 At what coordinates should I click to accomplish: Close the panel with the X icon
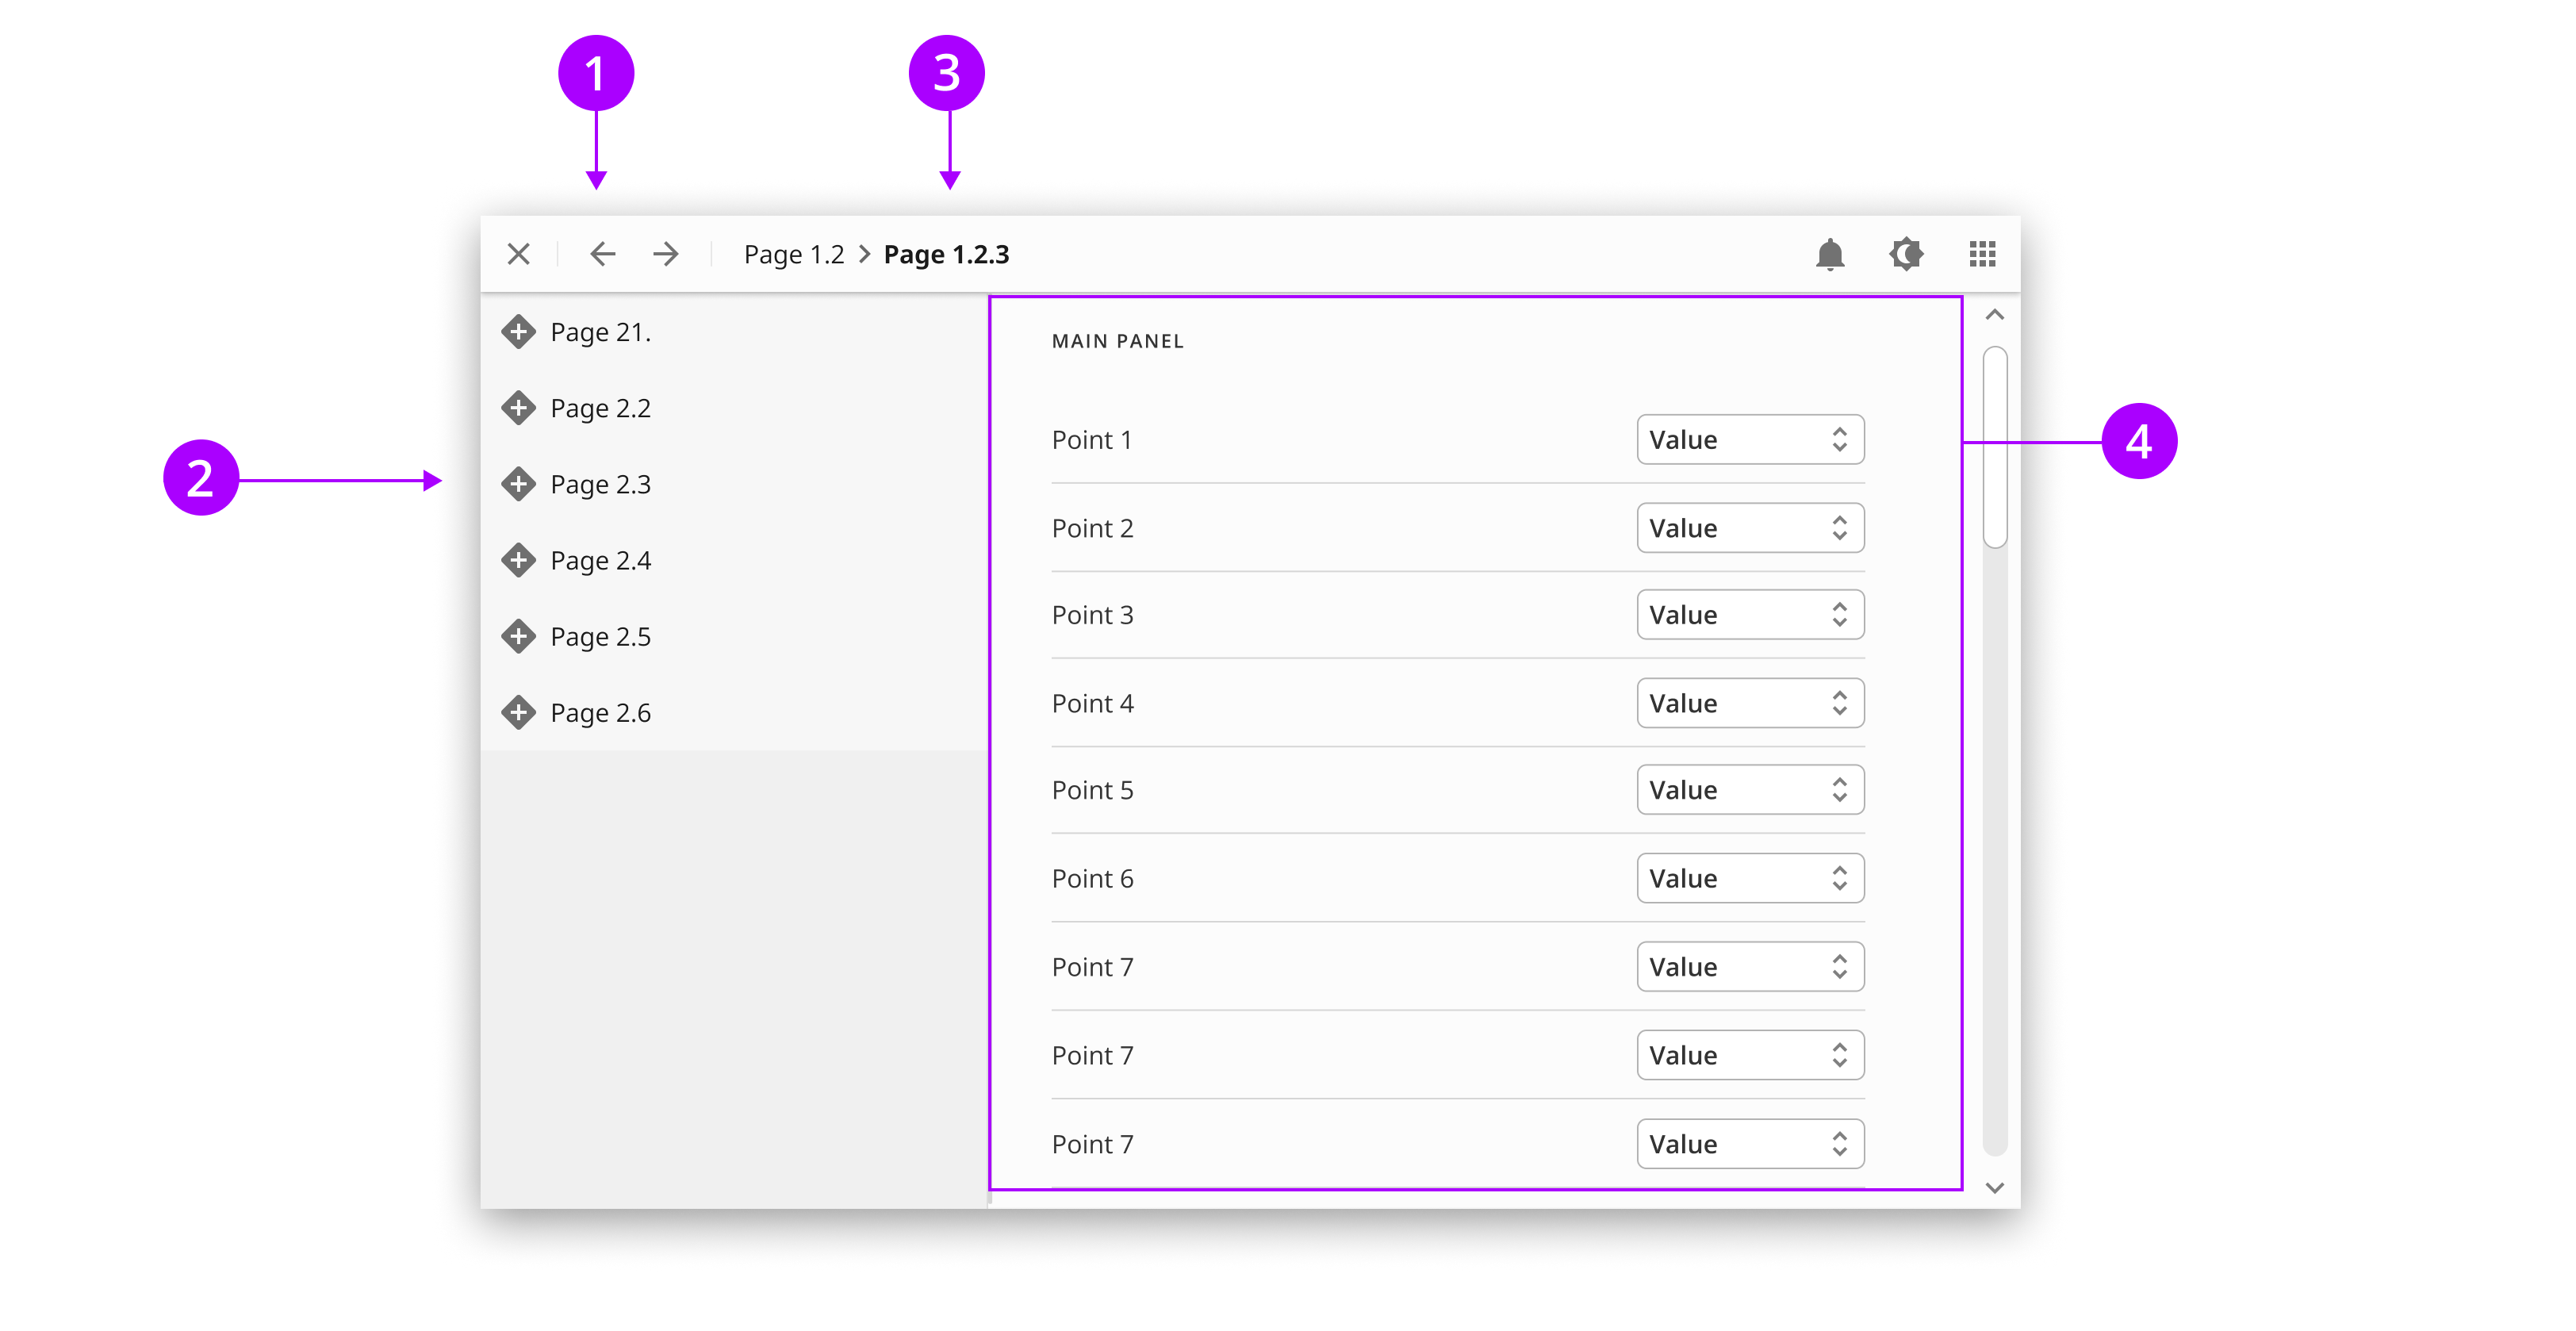click(518, 254)
